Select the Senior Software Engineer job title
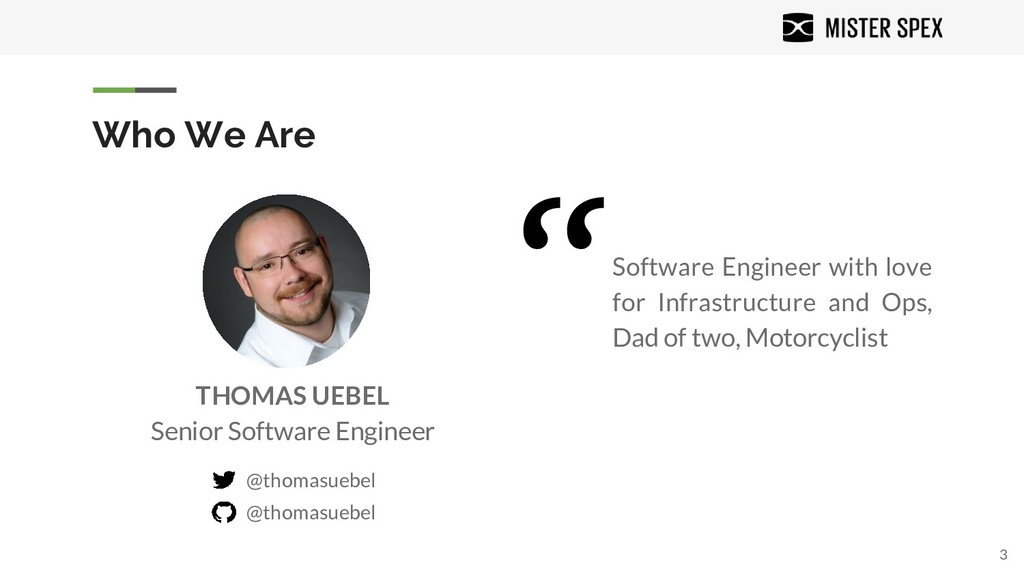The height and width of the screenshot is (576, 1024). (292, 431)
